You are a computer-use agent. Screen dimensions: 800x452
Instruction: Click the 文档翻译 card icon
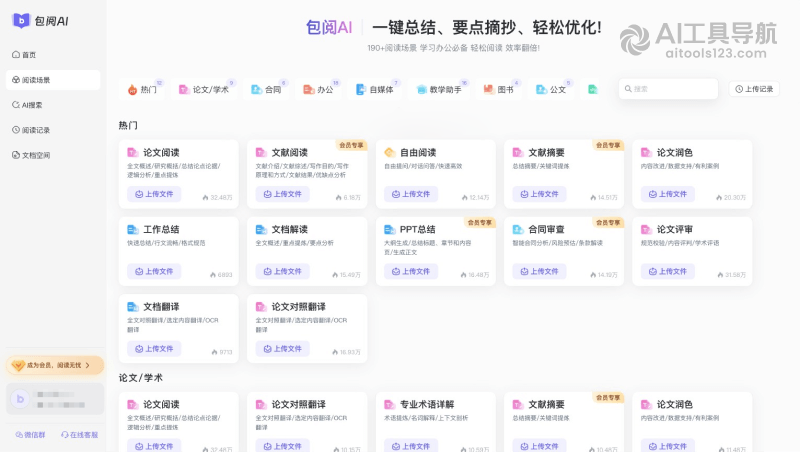coord(133,307)
